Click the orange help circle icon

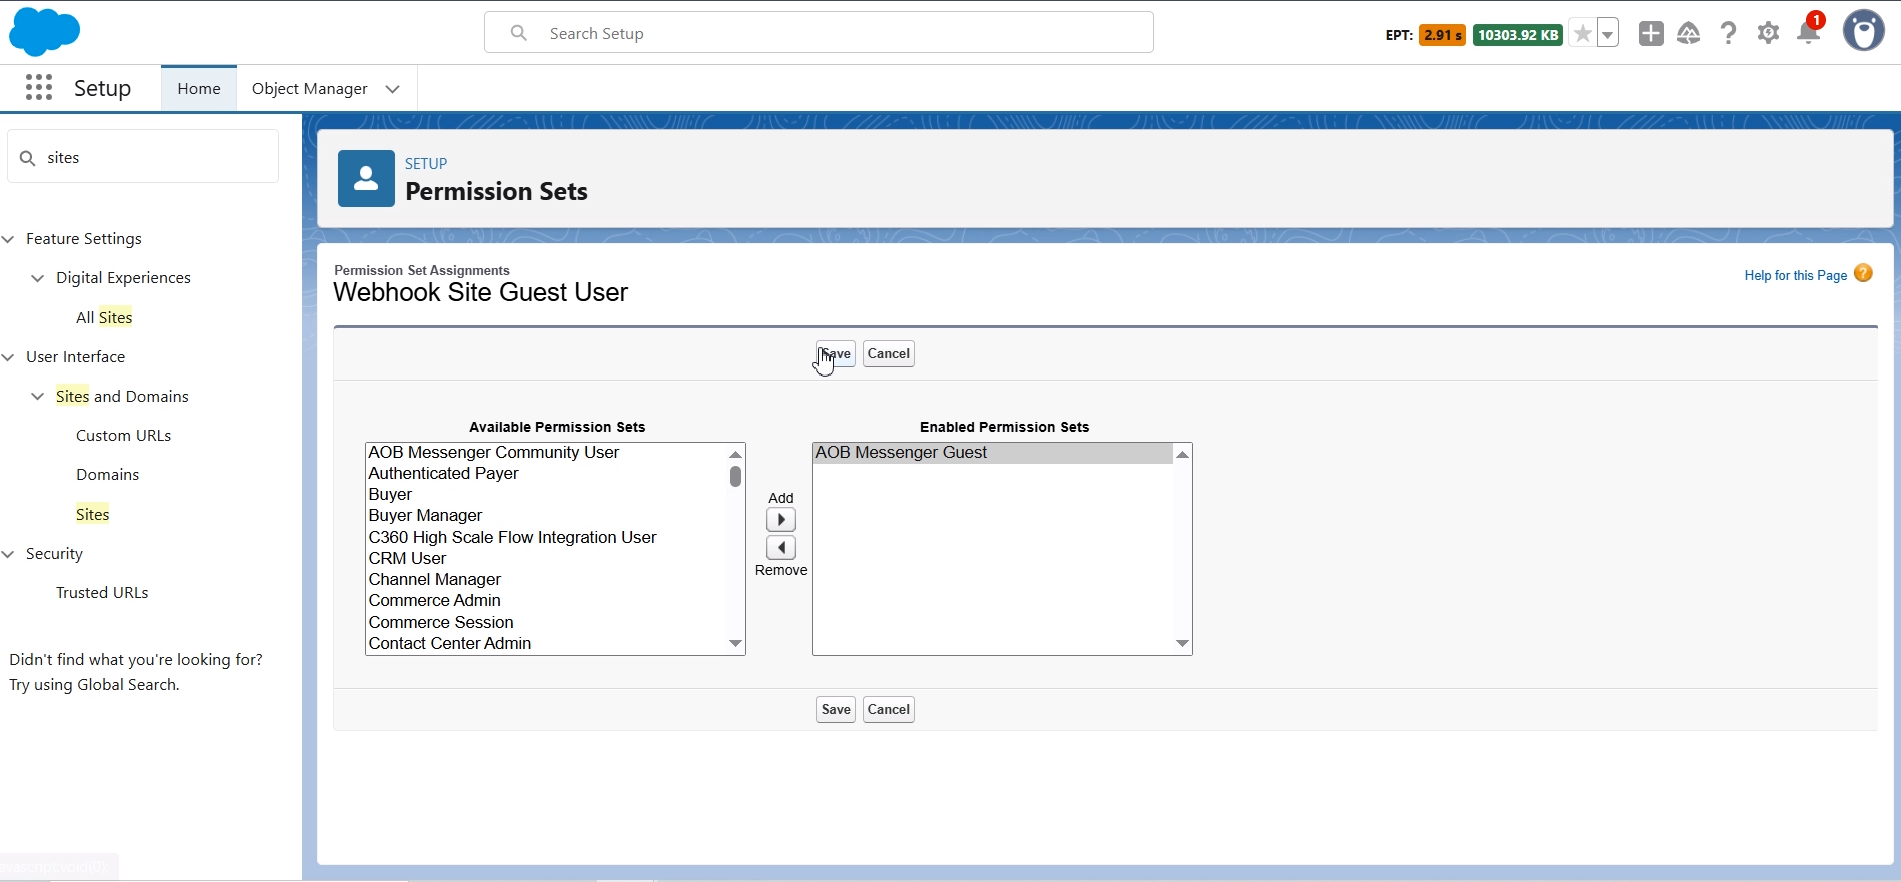(x=1863, y=273)
